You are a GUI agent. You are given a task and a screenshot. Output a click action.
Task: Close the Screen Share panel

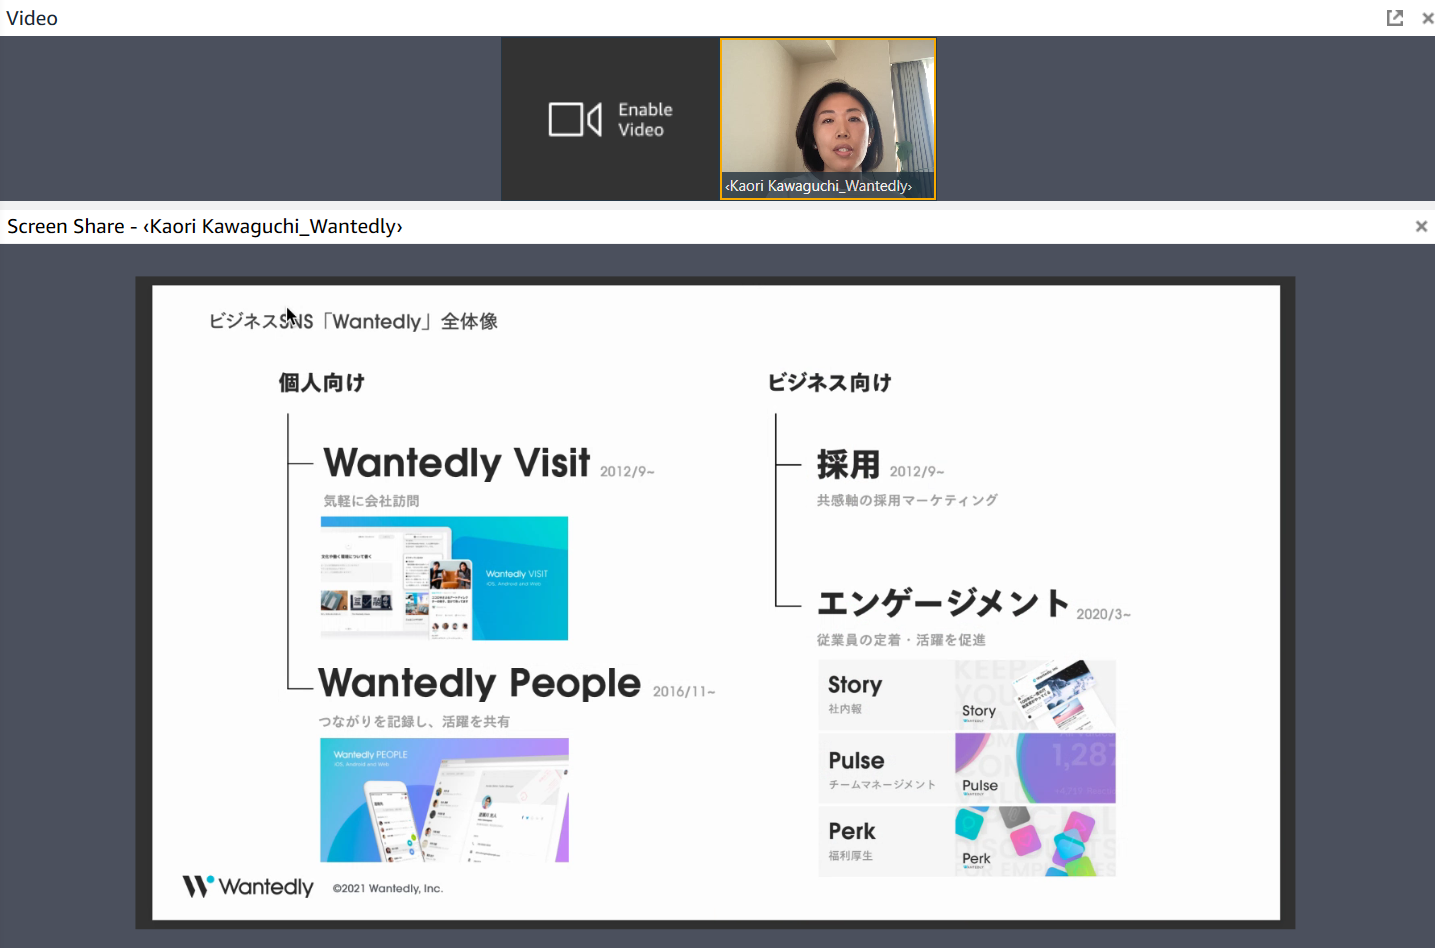[1421, 227]
